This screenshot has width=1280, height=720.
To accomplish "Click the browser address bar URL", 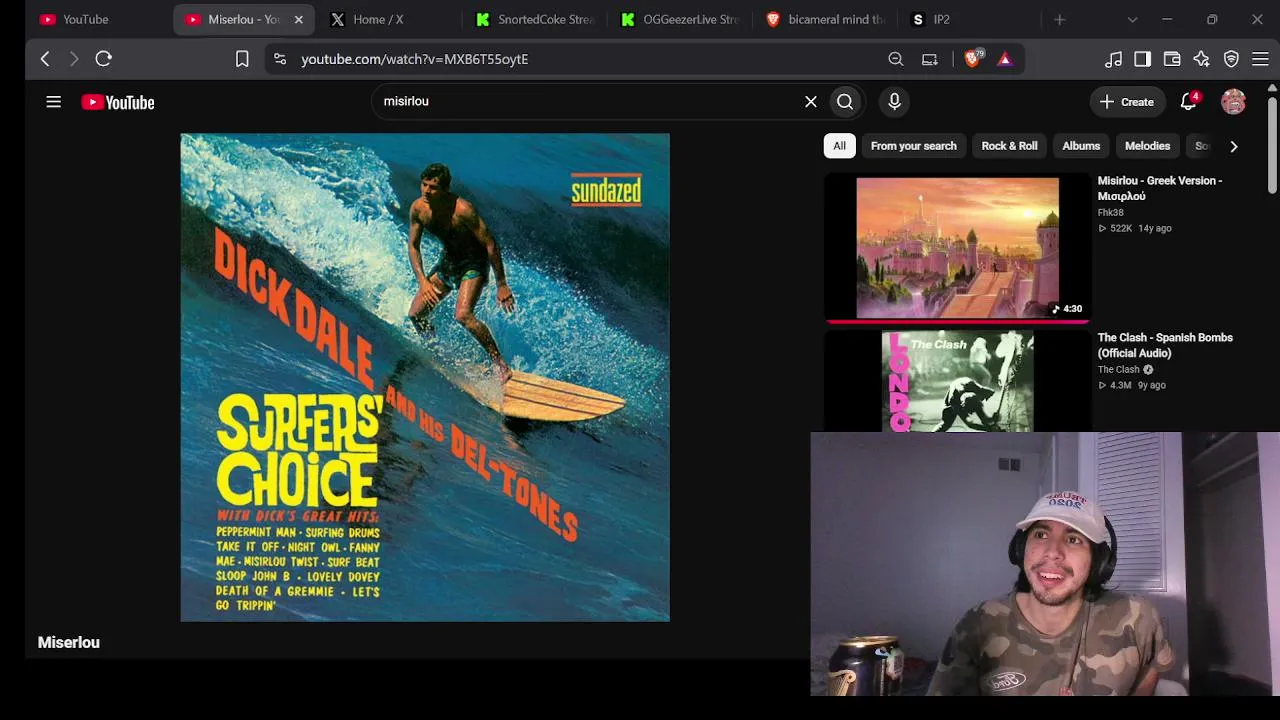I will [415, 59].
